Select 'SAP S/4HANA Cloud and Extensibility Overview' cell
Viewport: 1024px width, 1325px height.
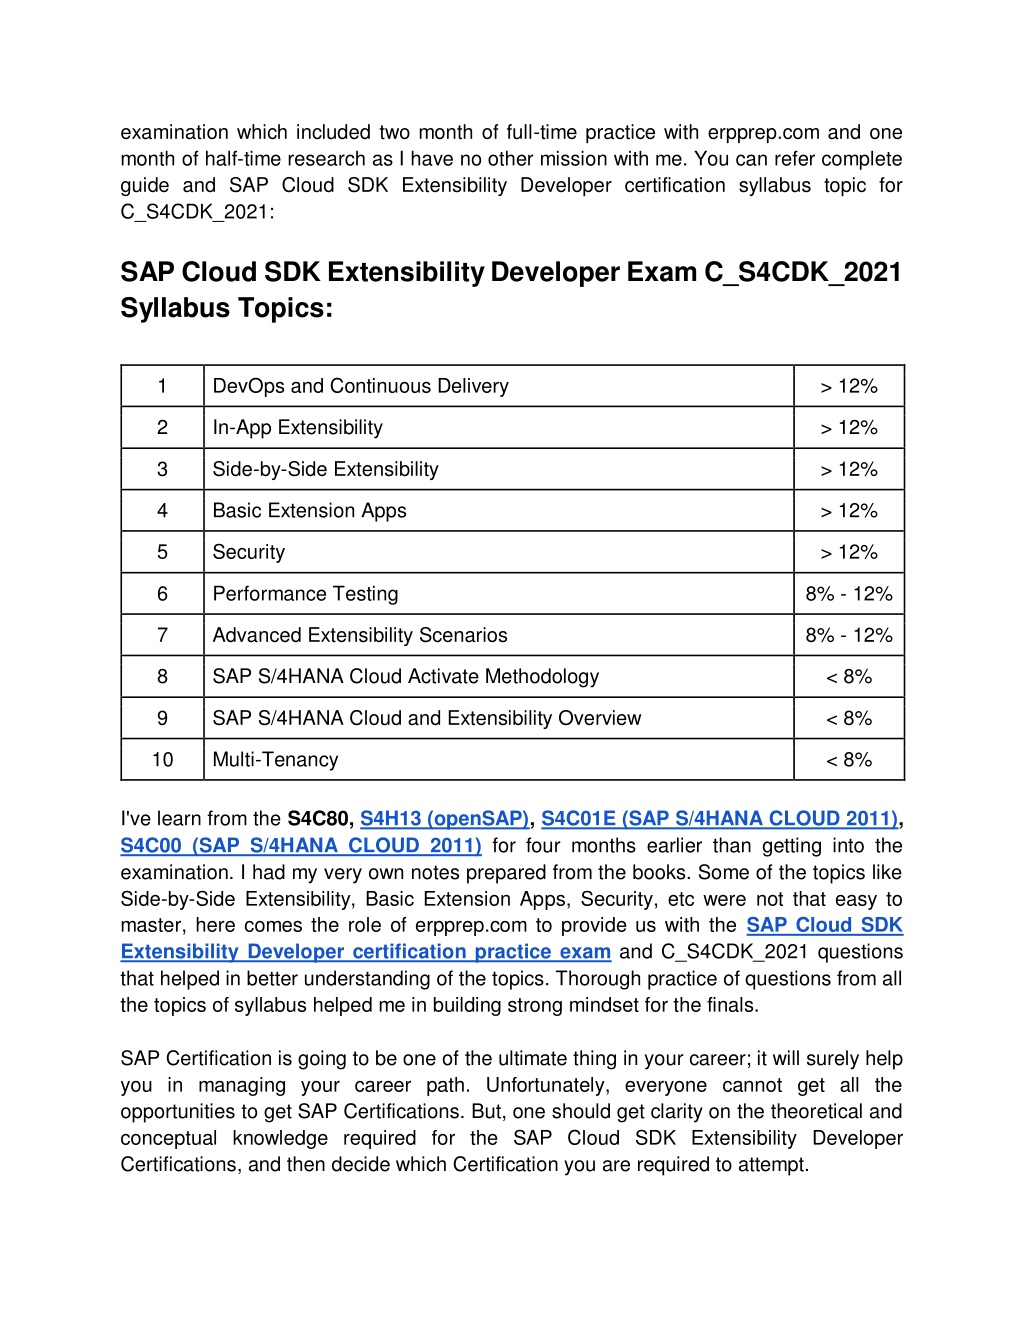[499, 718]
